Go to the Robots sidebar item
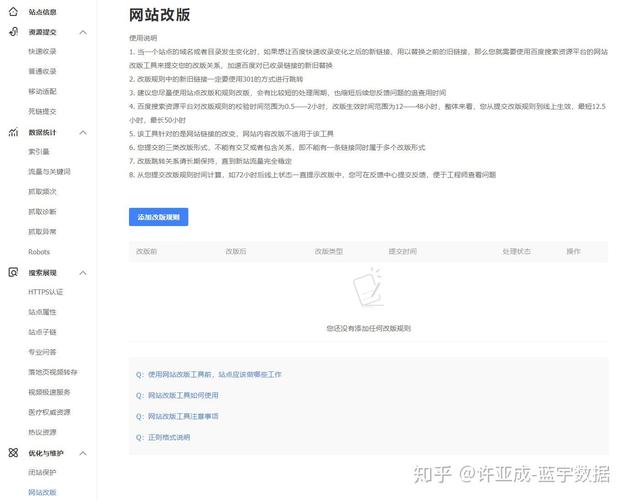Screen dimensions: 626x500 click(39, 252)
